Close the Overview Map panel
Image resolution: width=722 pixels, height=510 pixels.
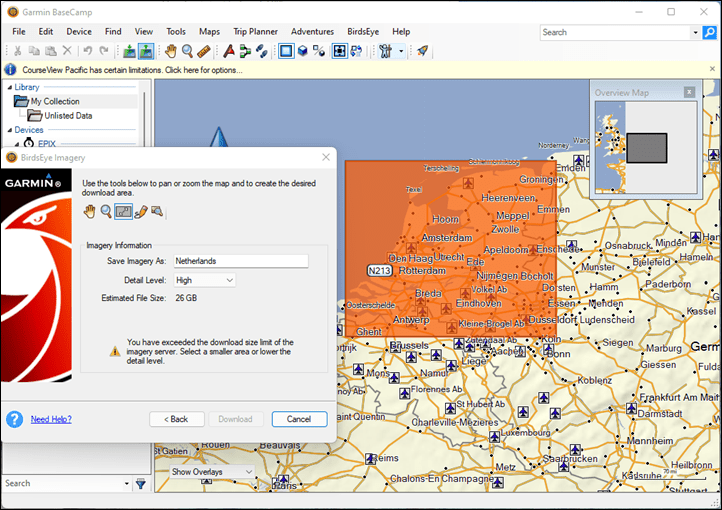pyautogui.click(x=689, y=92)
